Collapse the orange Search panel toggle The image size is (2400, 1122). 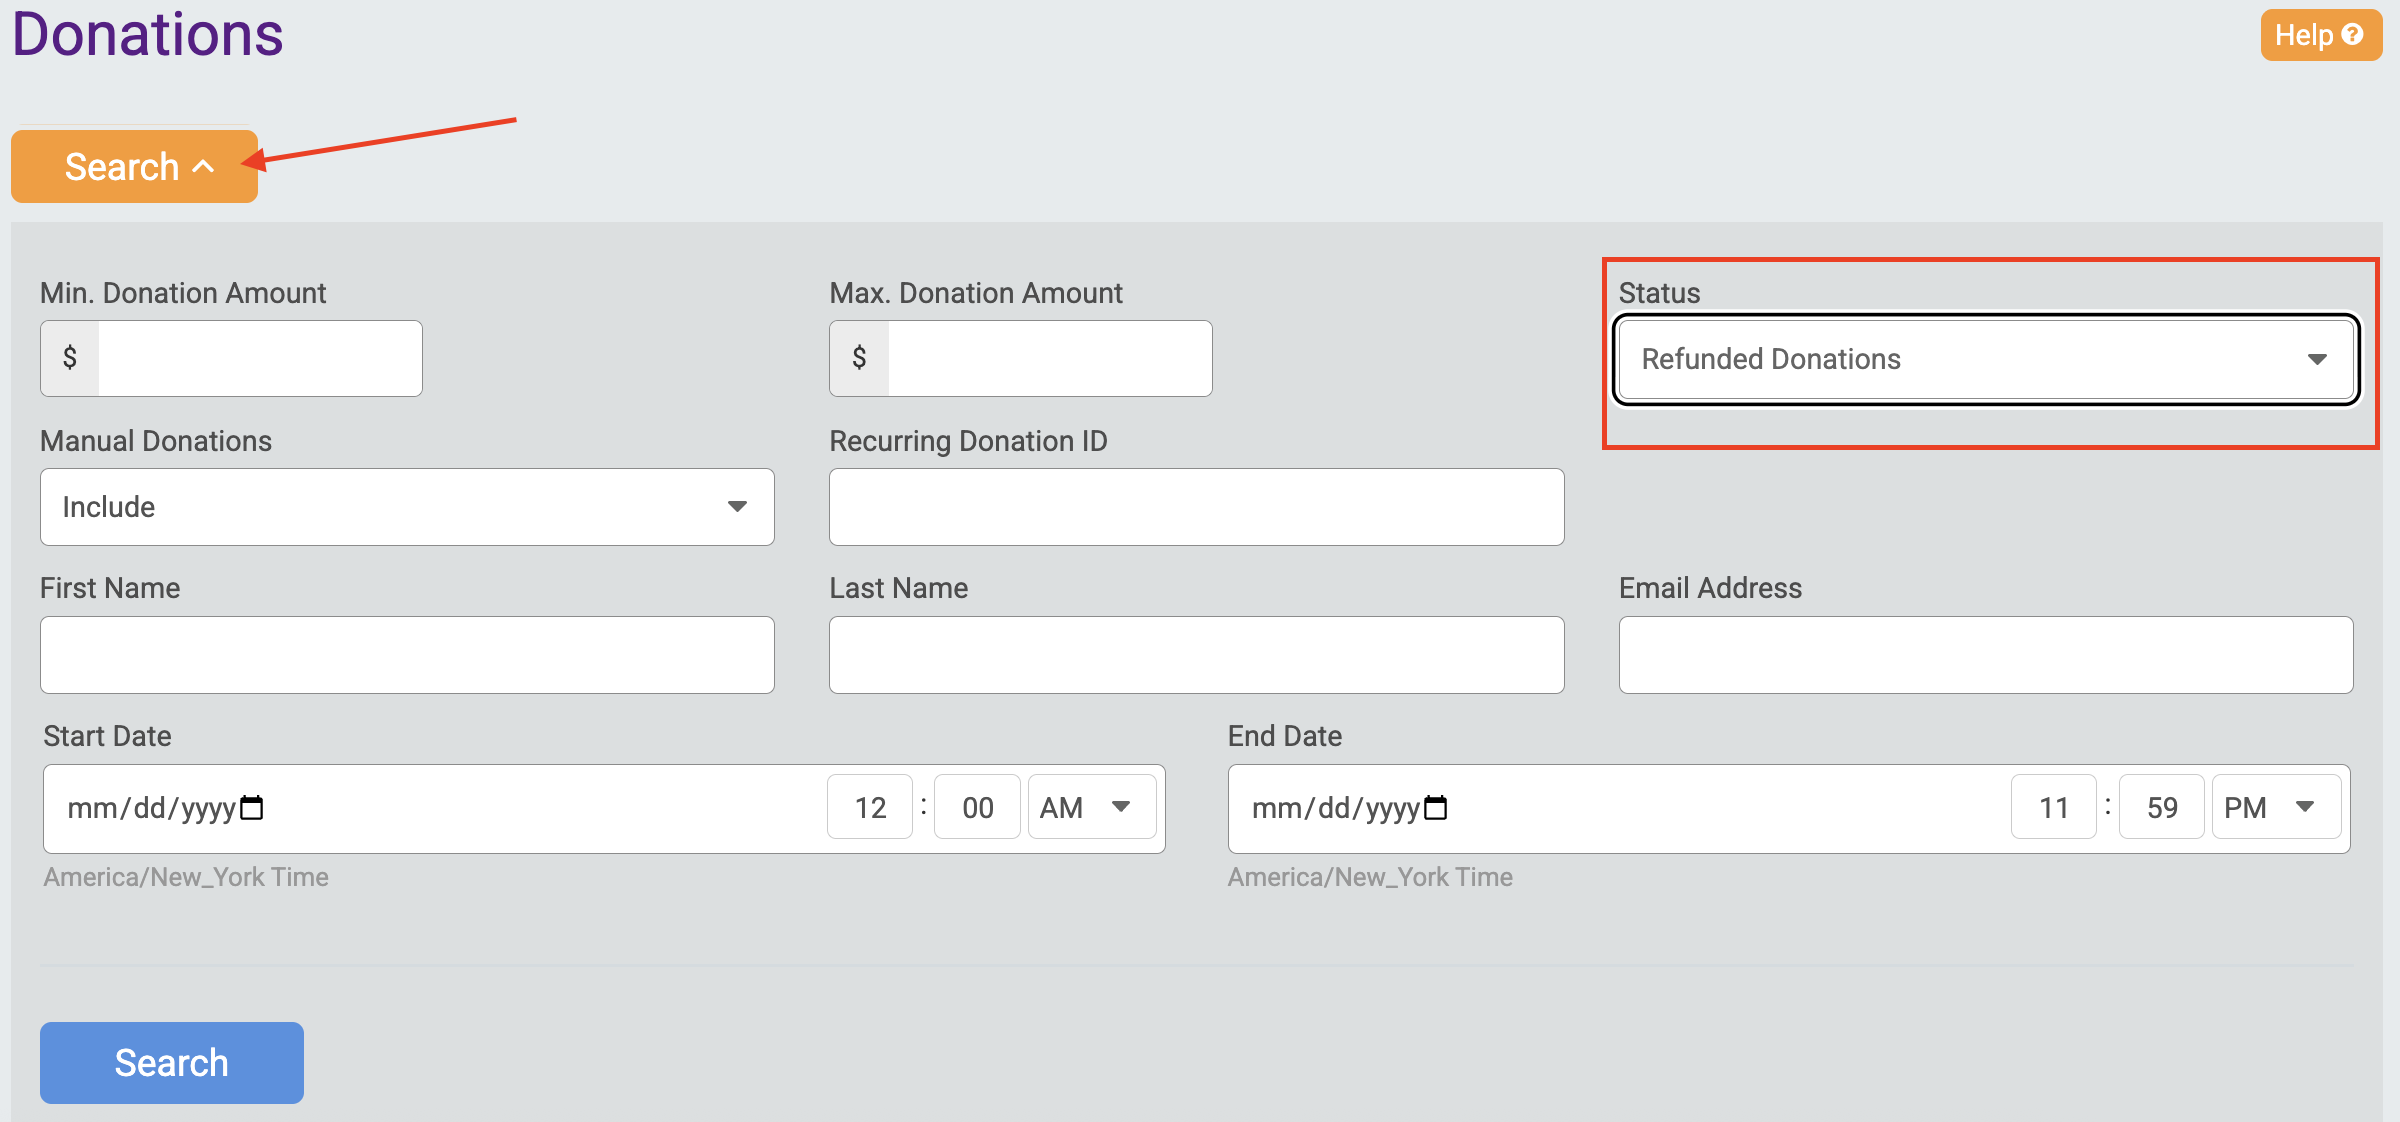click(x=135, y=166)
